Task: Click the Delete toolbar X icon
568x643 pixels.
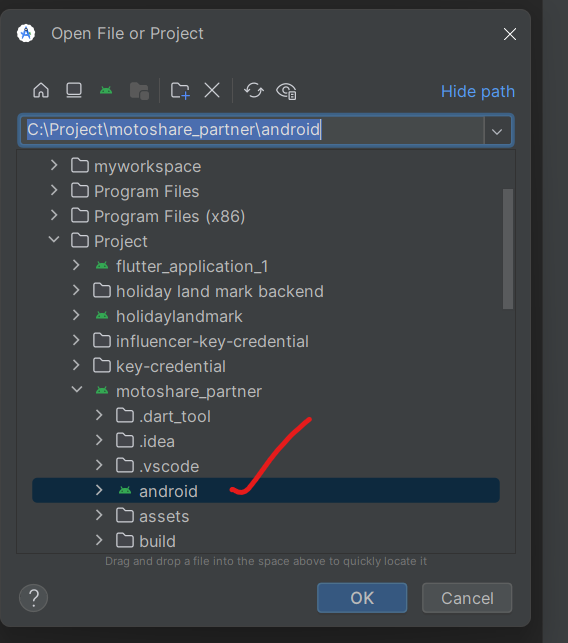Action: [x=212, y=91]
